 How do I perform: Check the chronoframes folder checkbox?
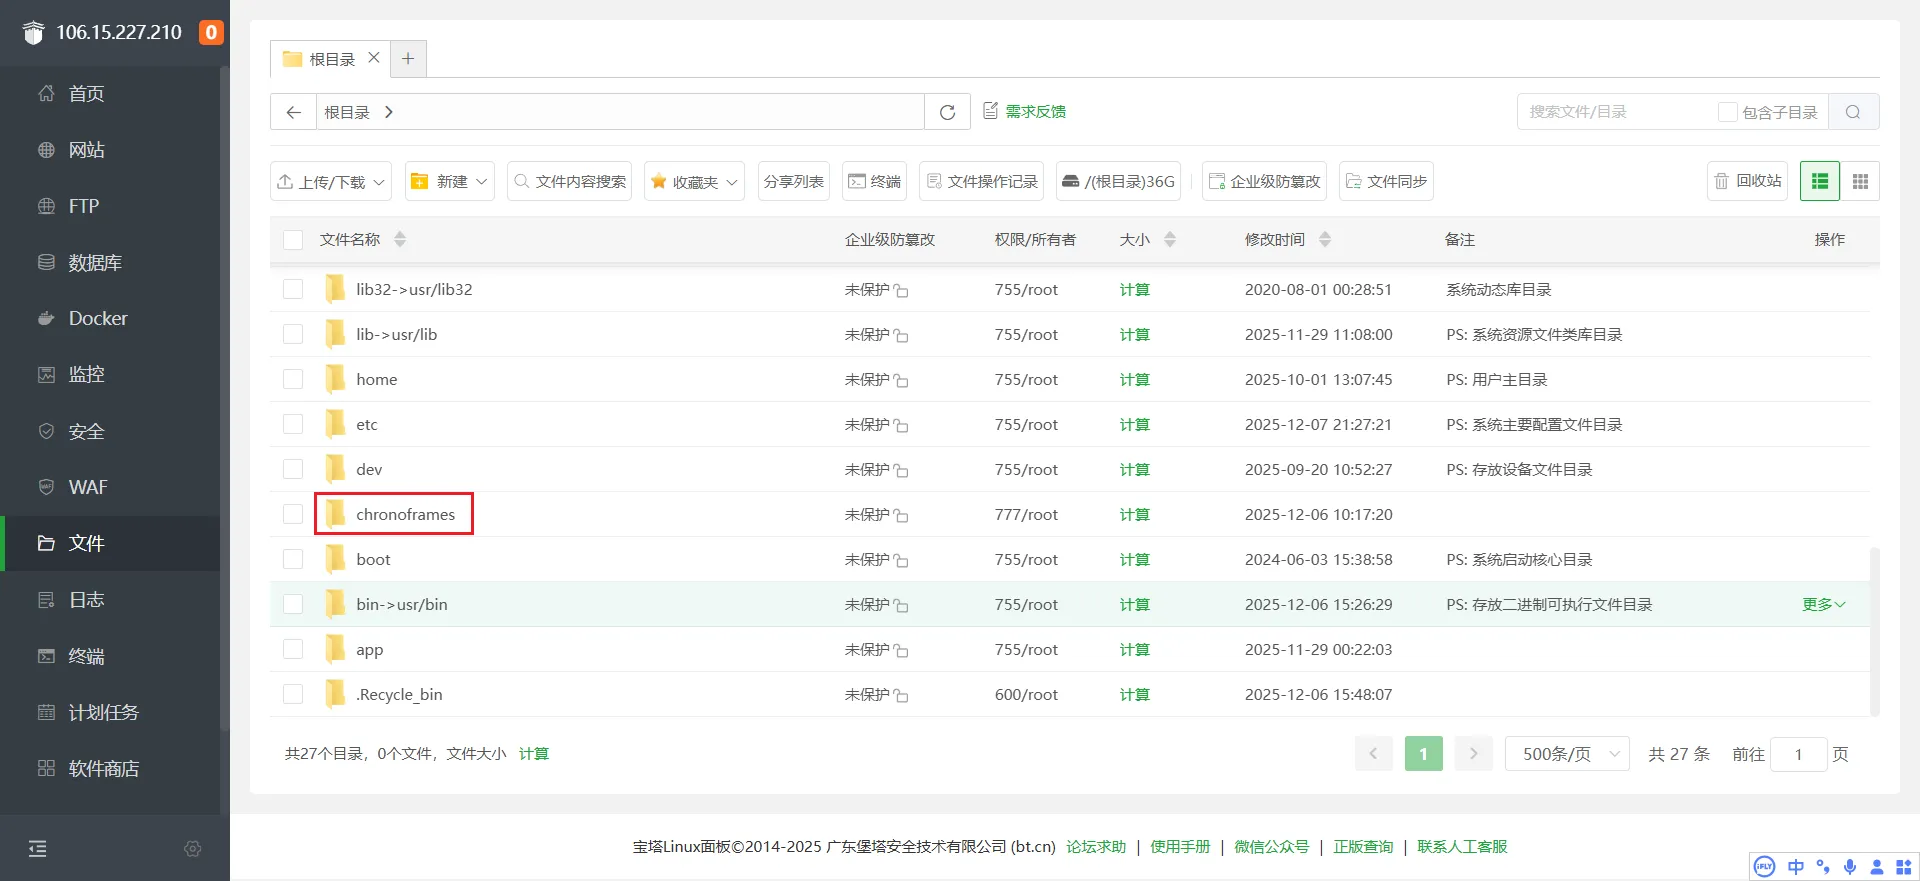pyautogui.click(x=293, y=514)
